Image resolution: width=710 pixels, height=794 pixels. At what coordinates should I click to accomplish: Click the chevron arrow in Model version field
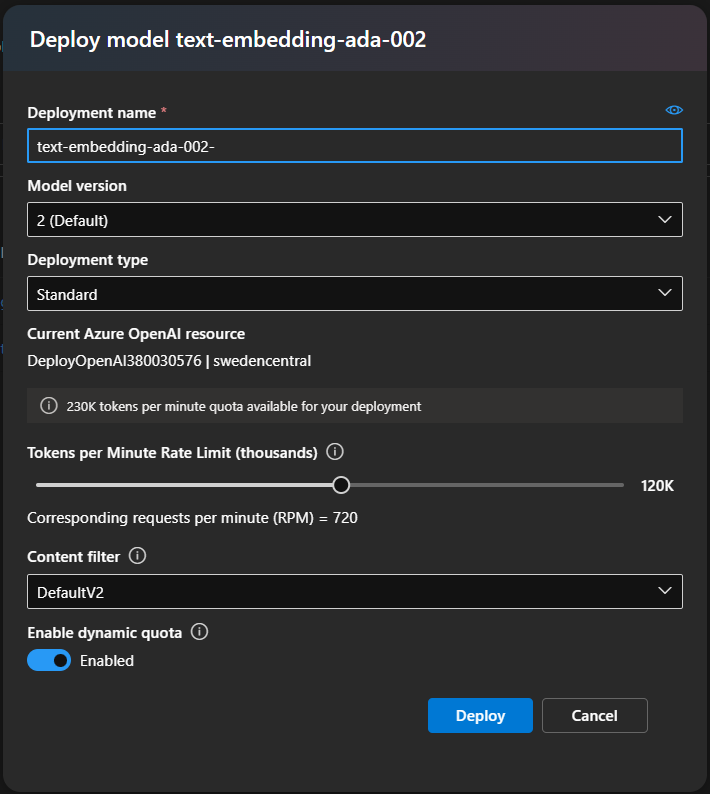coord(664,220)
